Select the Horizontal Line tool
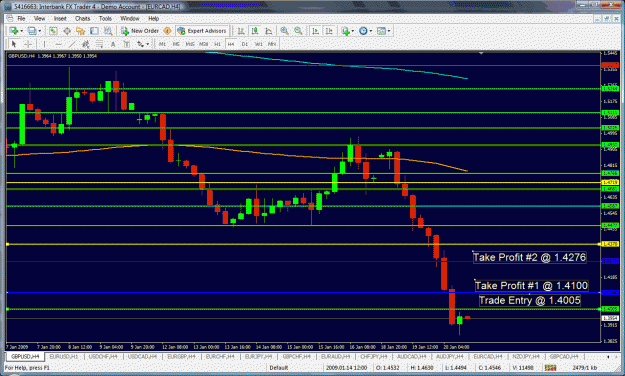Viewport: 625px width, 376px height. click(x=58, y=44)
